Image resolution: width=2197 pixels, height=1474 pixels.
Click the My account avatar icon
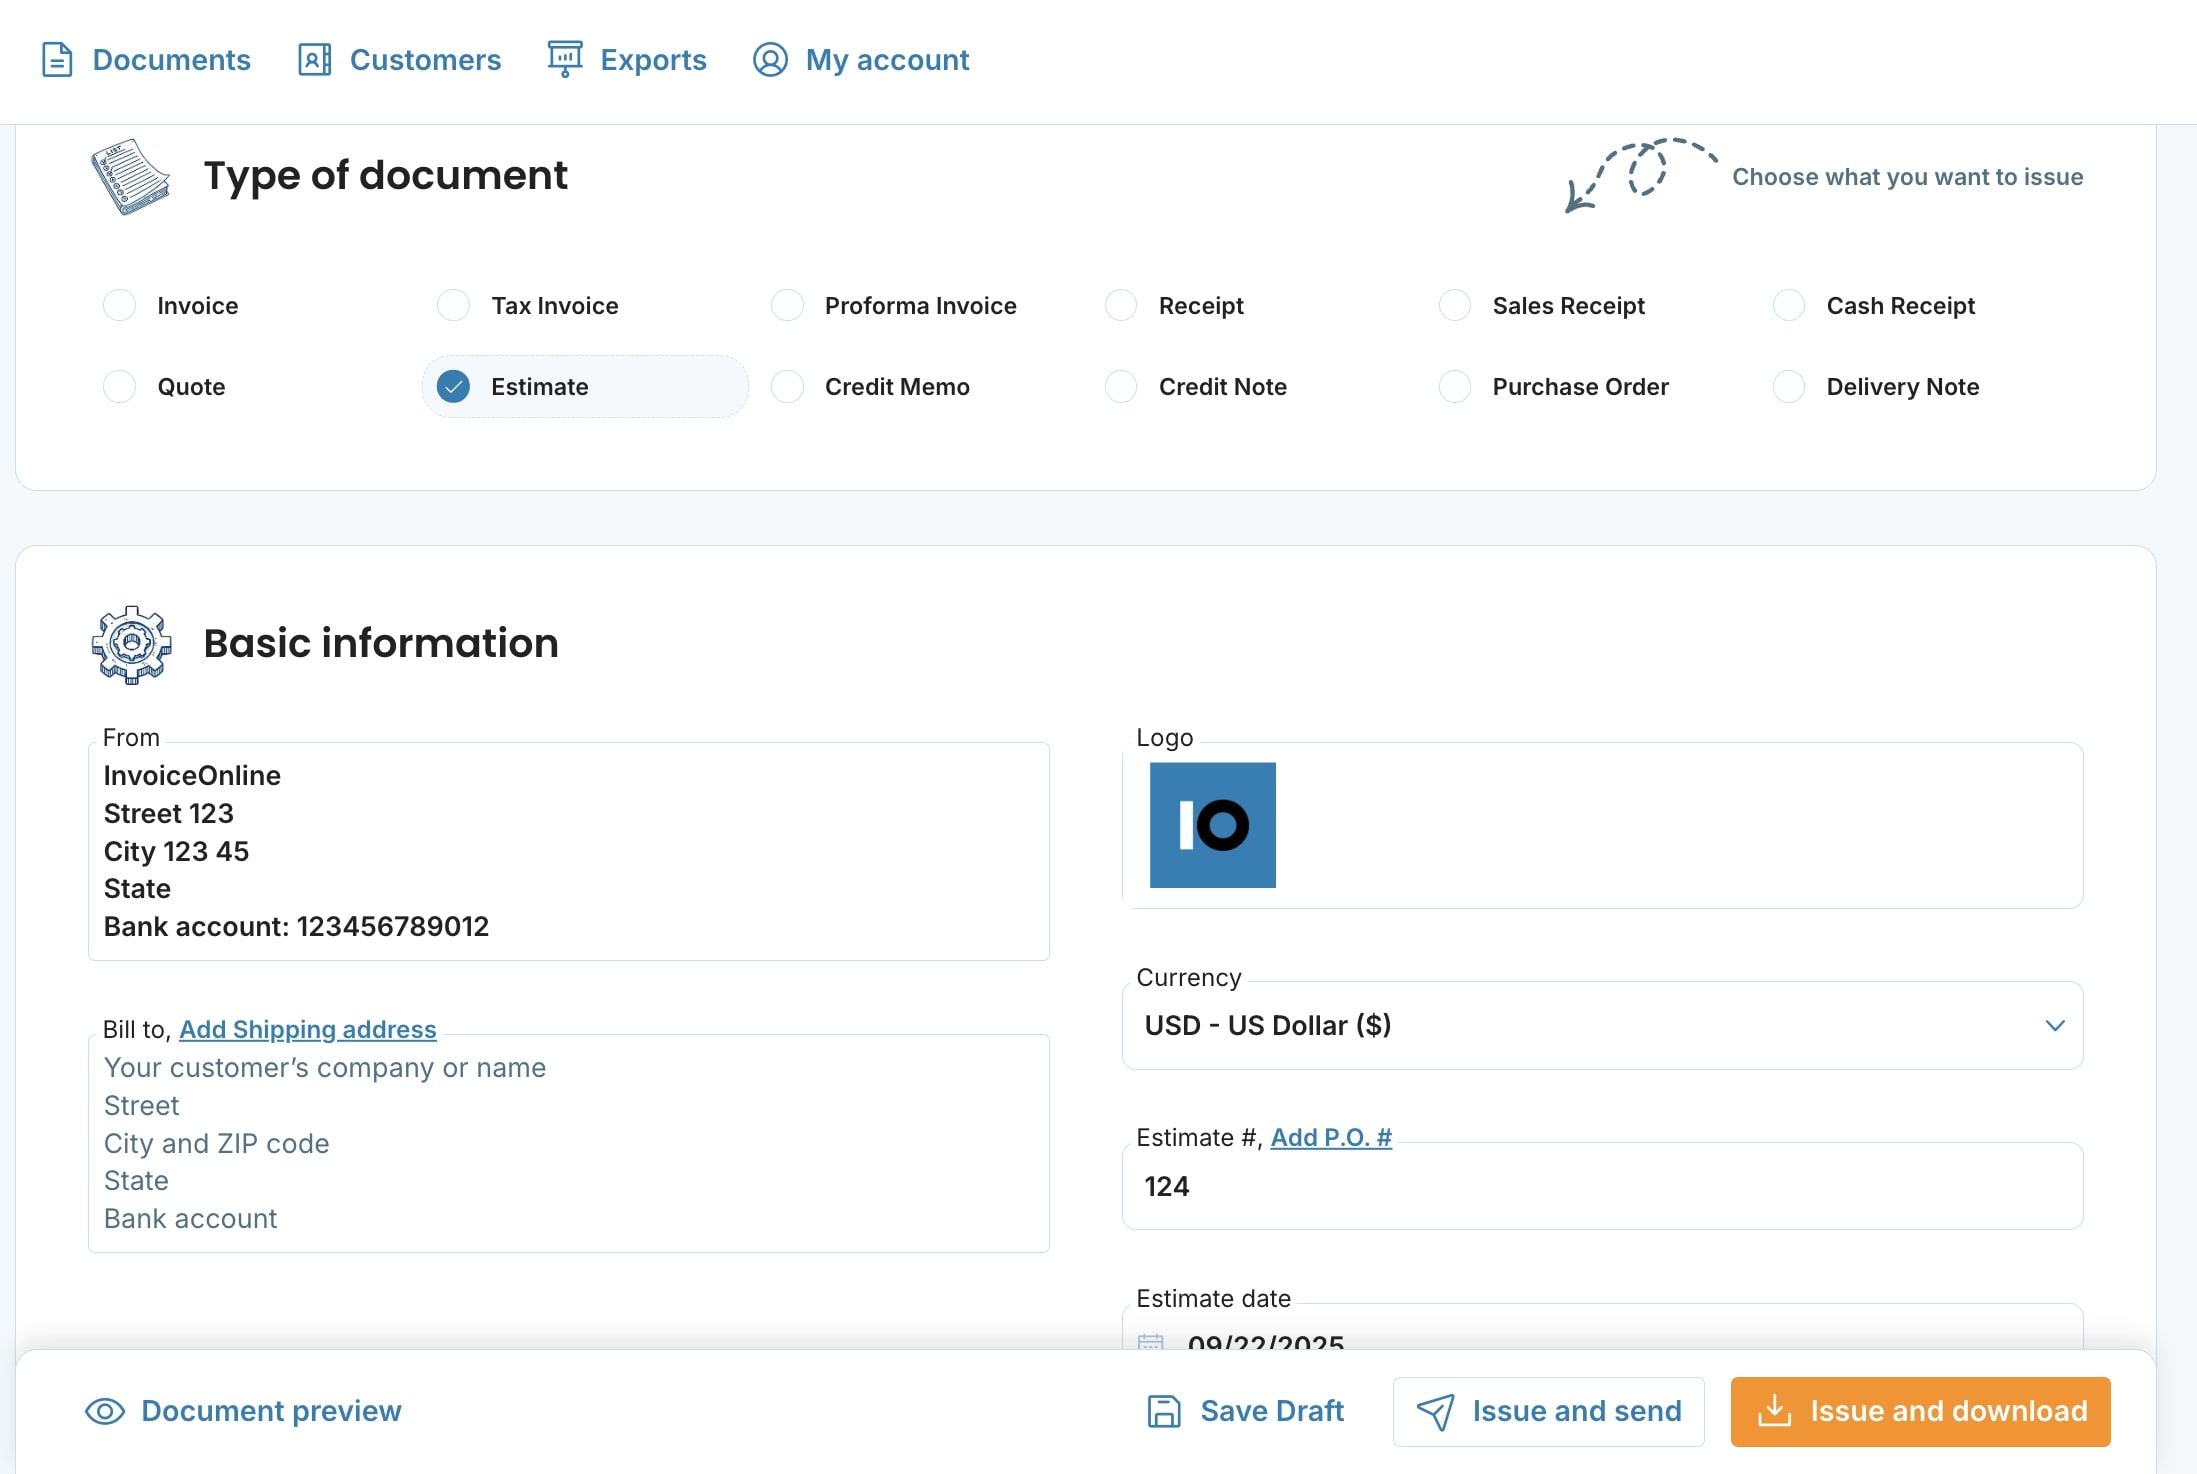pyautogui.click(x=770, y=60)
